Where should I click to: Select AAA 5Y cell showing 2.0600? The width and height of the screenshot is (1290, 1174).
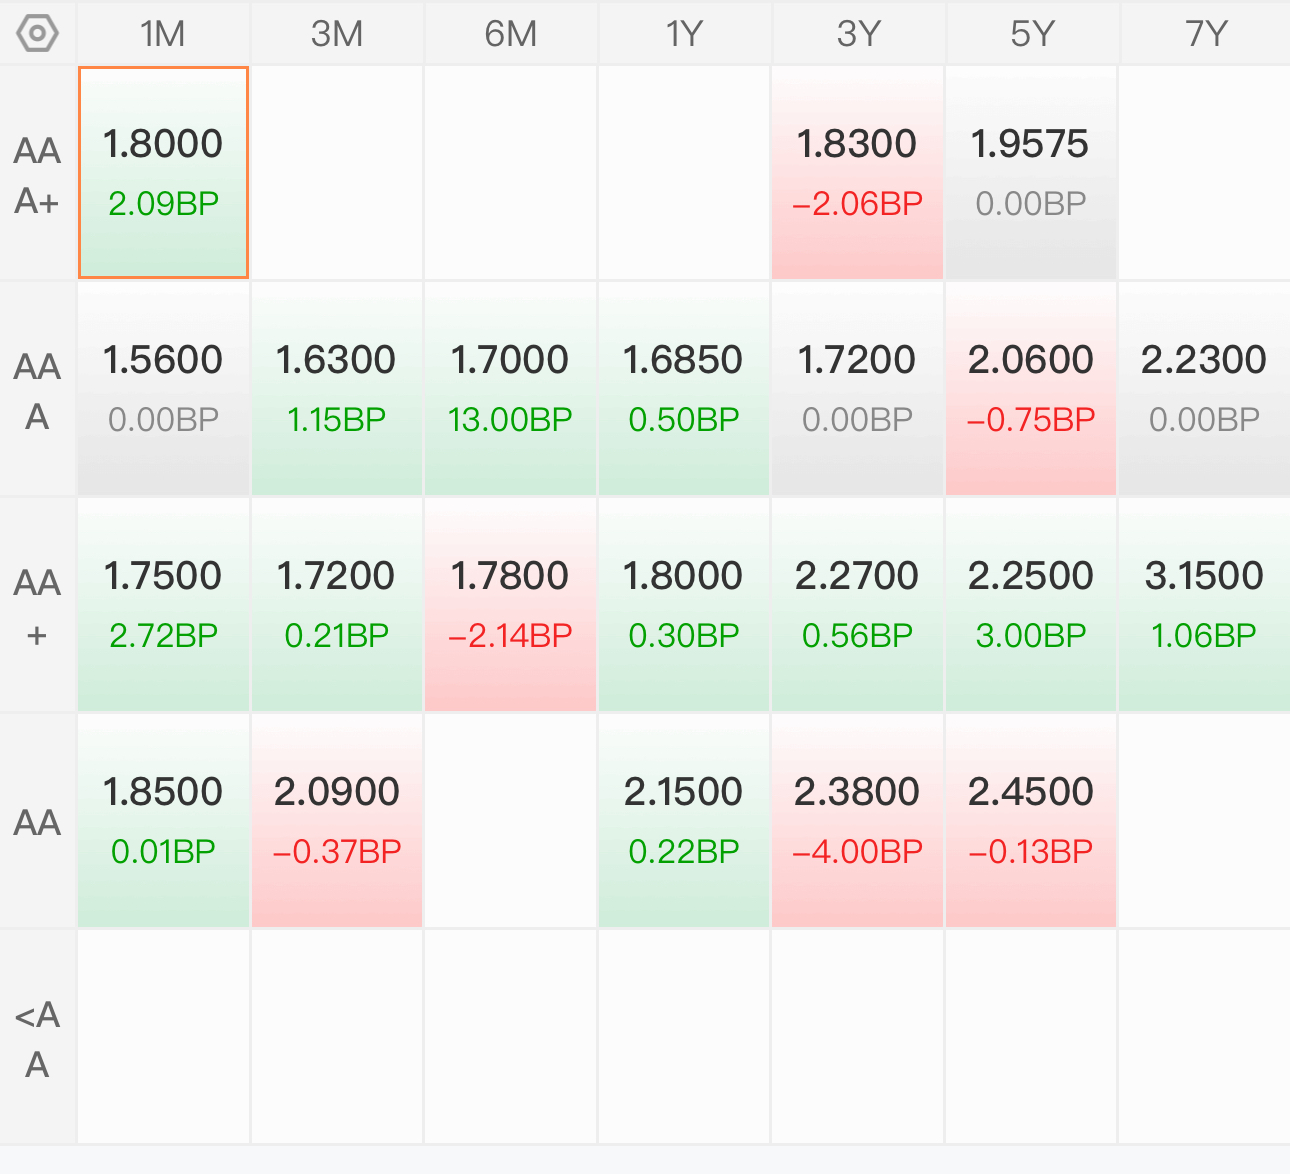pos(1030,388)
